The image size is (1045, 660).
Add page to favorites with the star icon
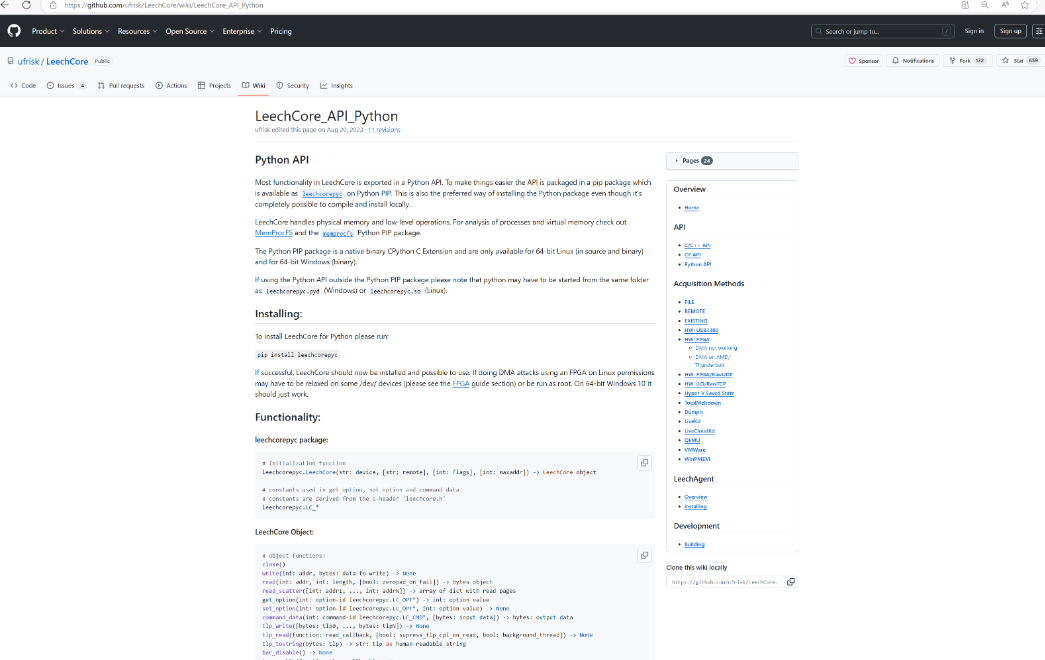tap(1025, 5)
